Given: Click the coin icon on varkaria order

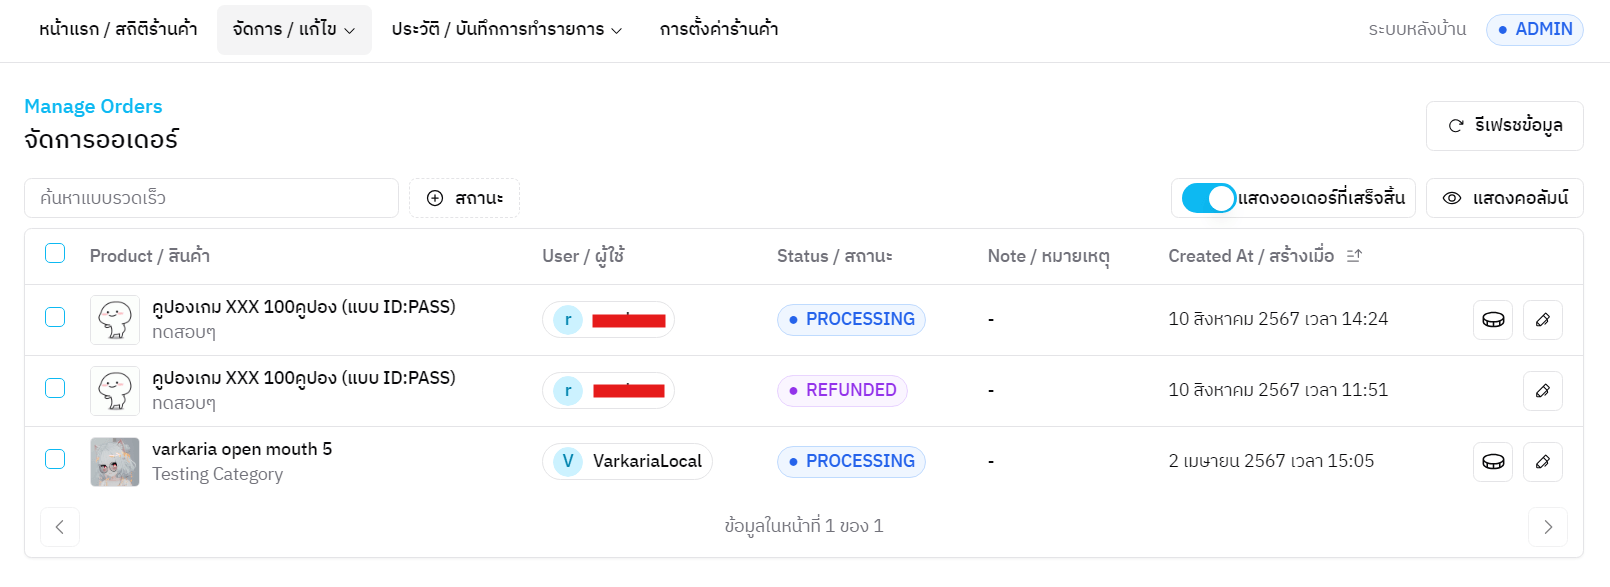Looking at the screenshot, I should coord(1492,462).
